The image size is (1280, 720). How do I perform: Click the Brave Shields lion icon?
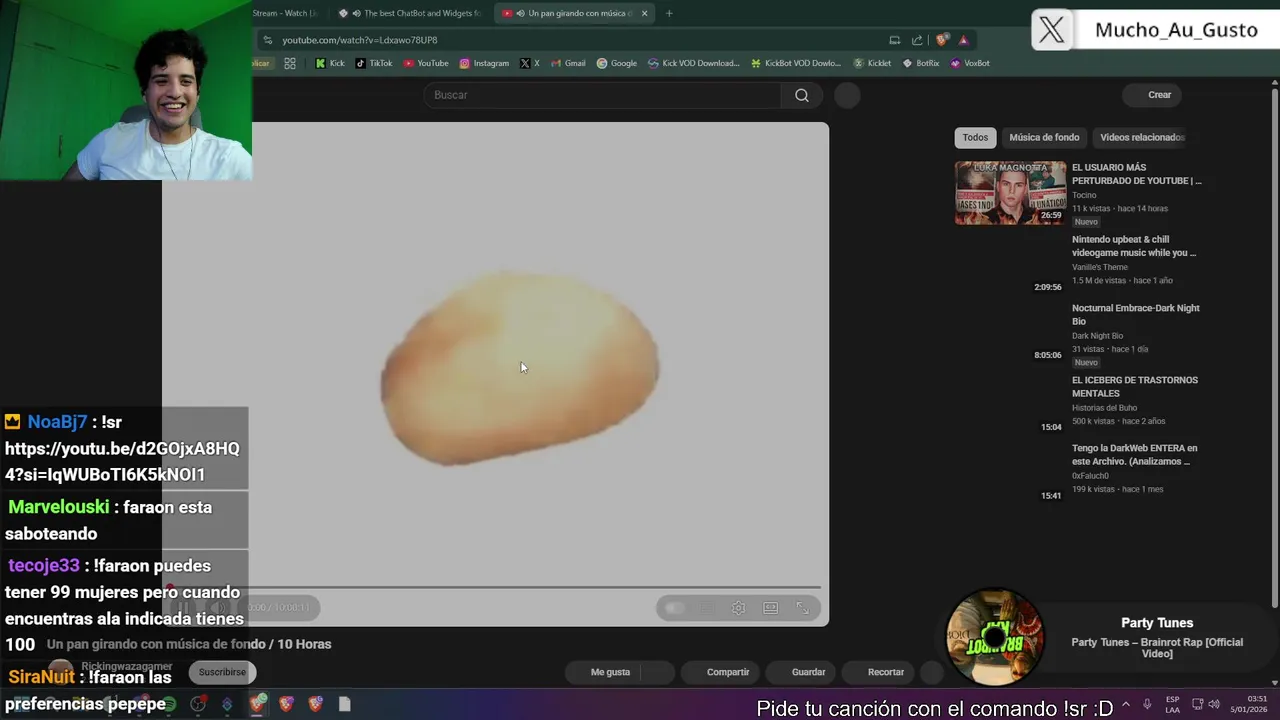[x=942, y=40]
